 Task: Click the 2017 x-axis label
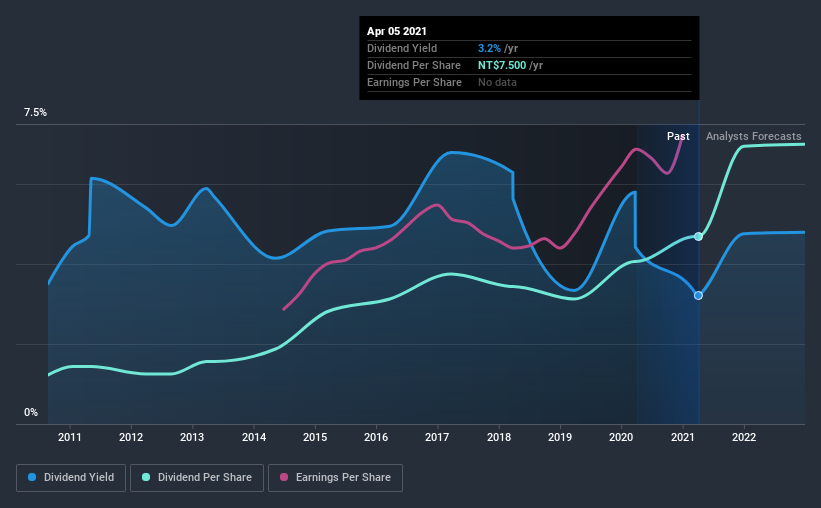coord(437,437)
